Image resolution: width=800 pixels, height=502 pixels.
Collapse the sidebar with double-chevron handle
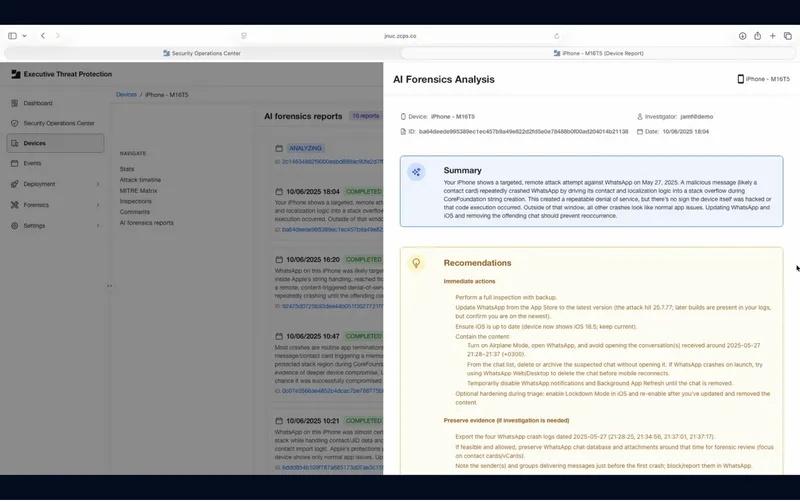(109, 285)
